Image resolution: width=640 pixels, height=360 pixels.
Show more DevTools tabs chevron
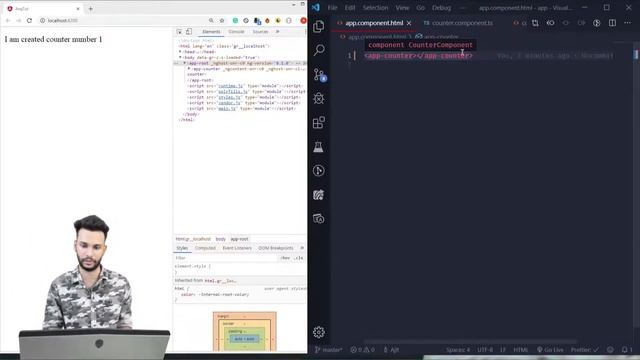278,32
